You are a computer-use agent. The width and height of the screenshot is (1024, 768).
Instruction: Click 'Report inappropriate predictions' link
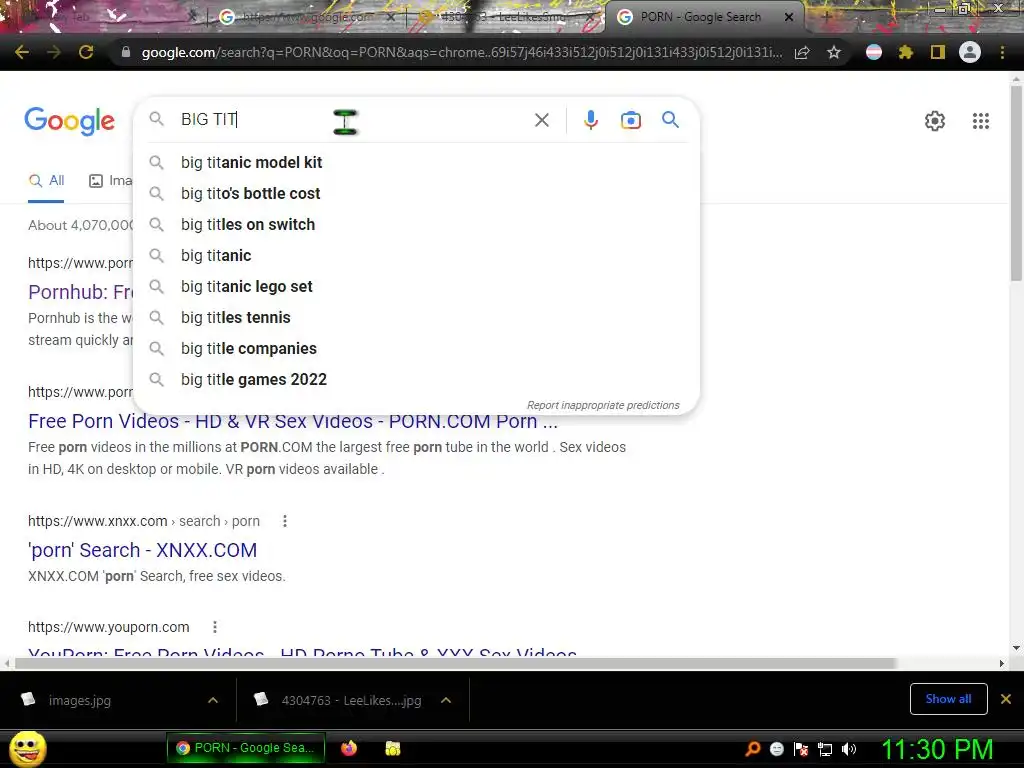pyautogui.click(x=603, y=406)
